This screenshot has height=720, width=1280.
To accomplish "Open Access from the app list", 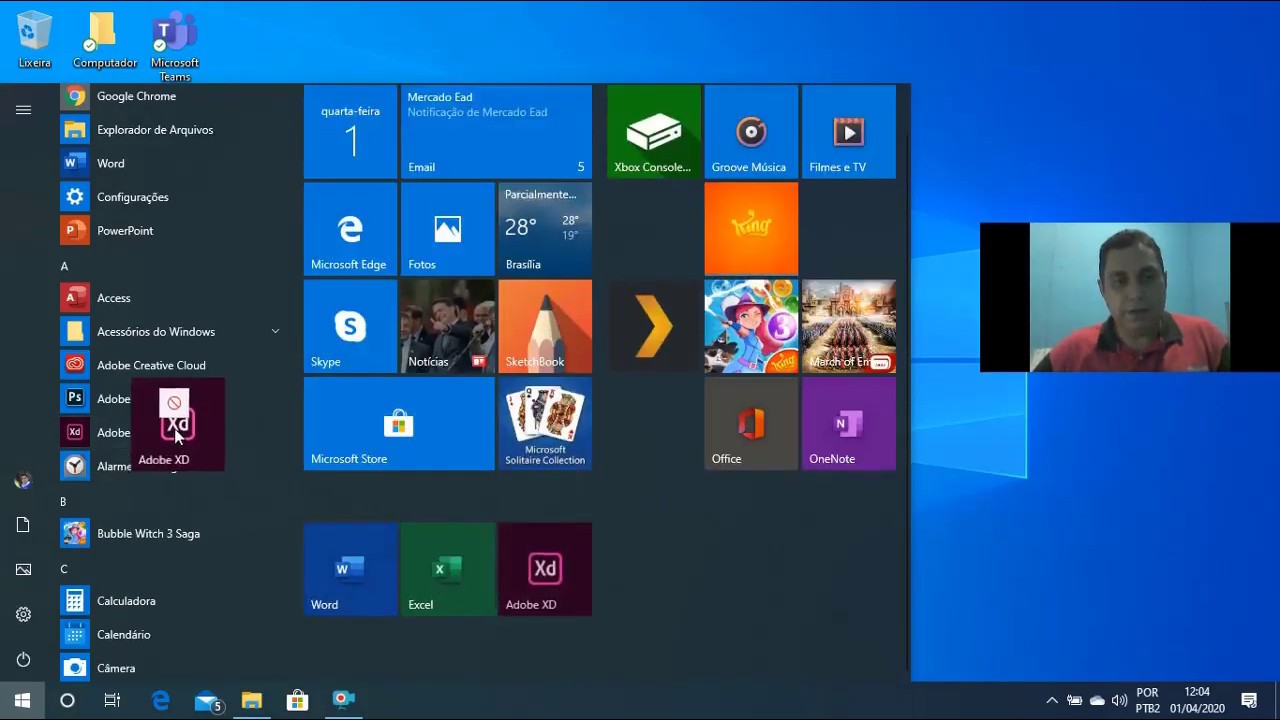I will tap(170, 298).
